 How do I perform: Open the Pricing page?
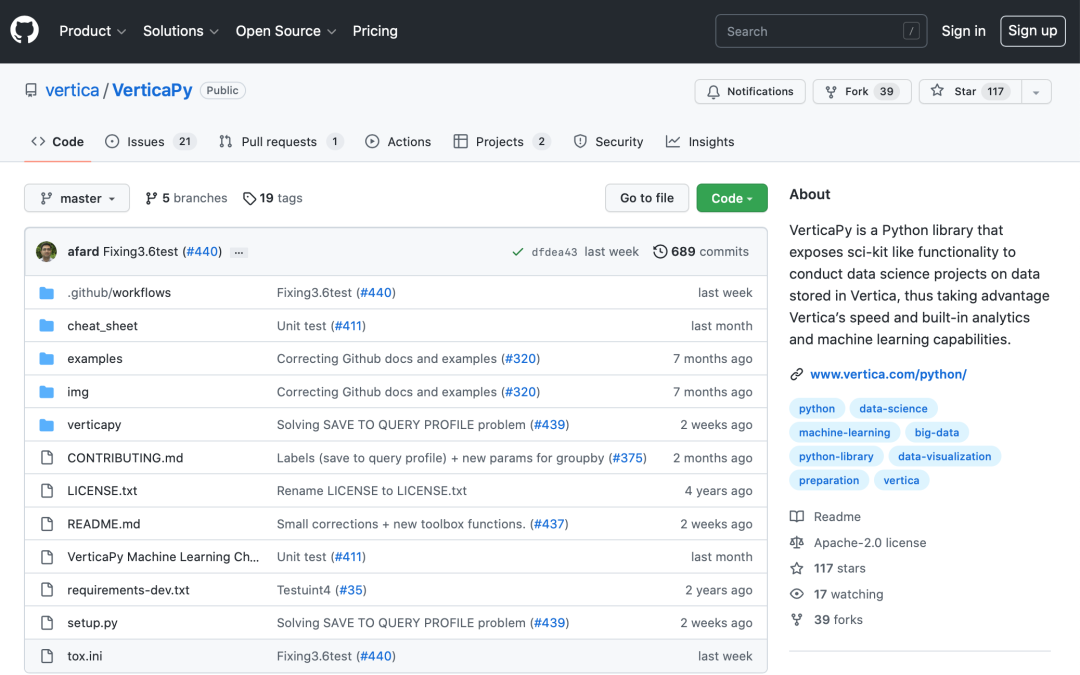(375, 31)
